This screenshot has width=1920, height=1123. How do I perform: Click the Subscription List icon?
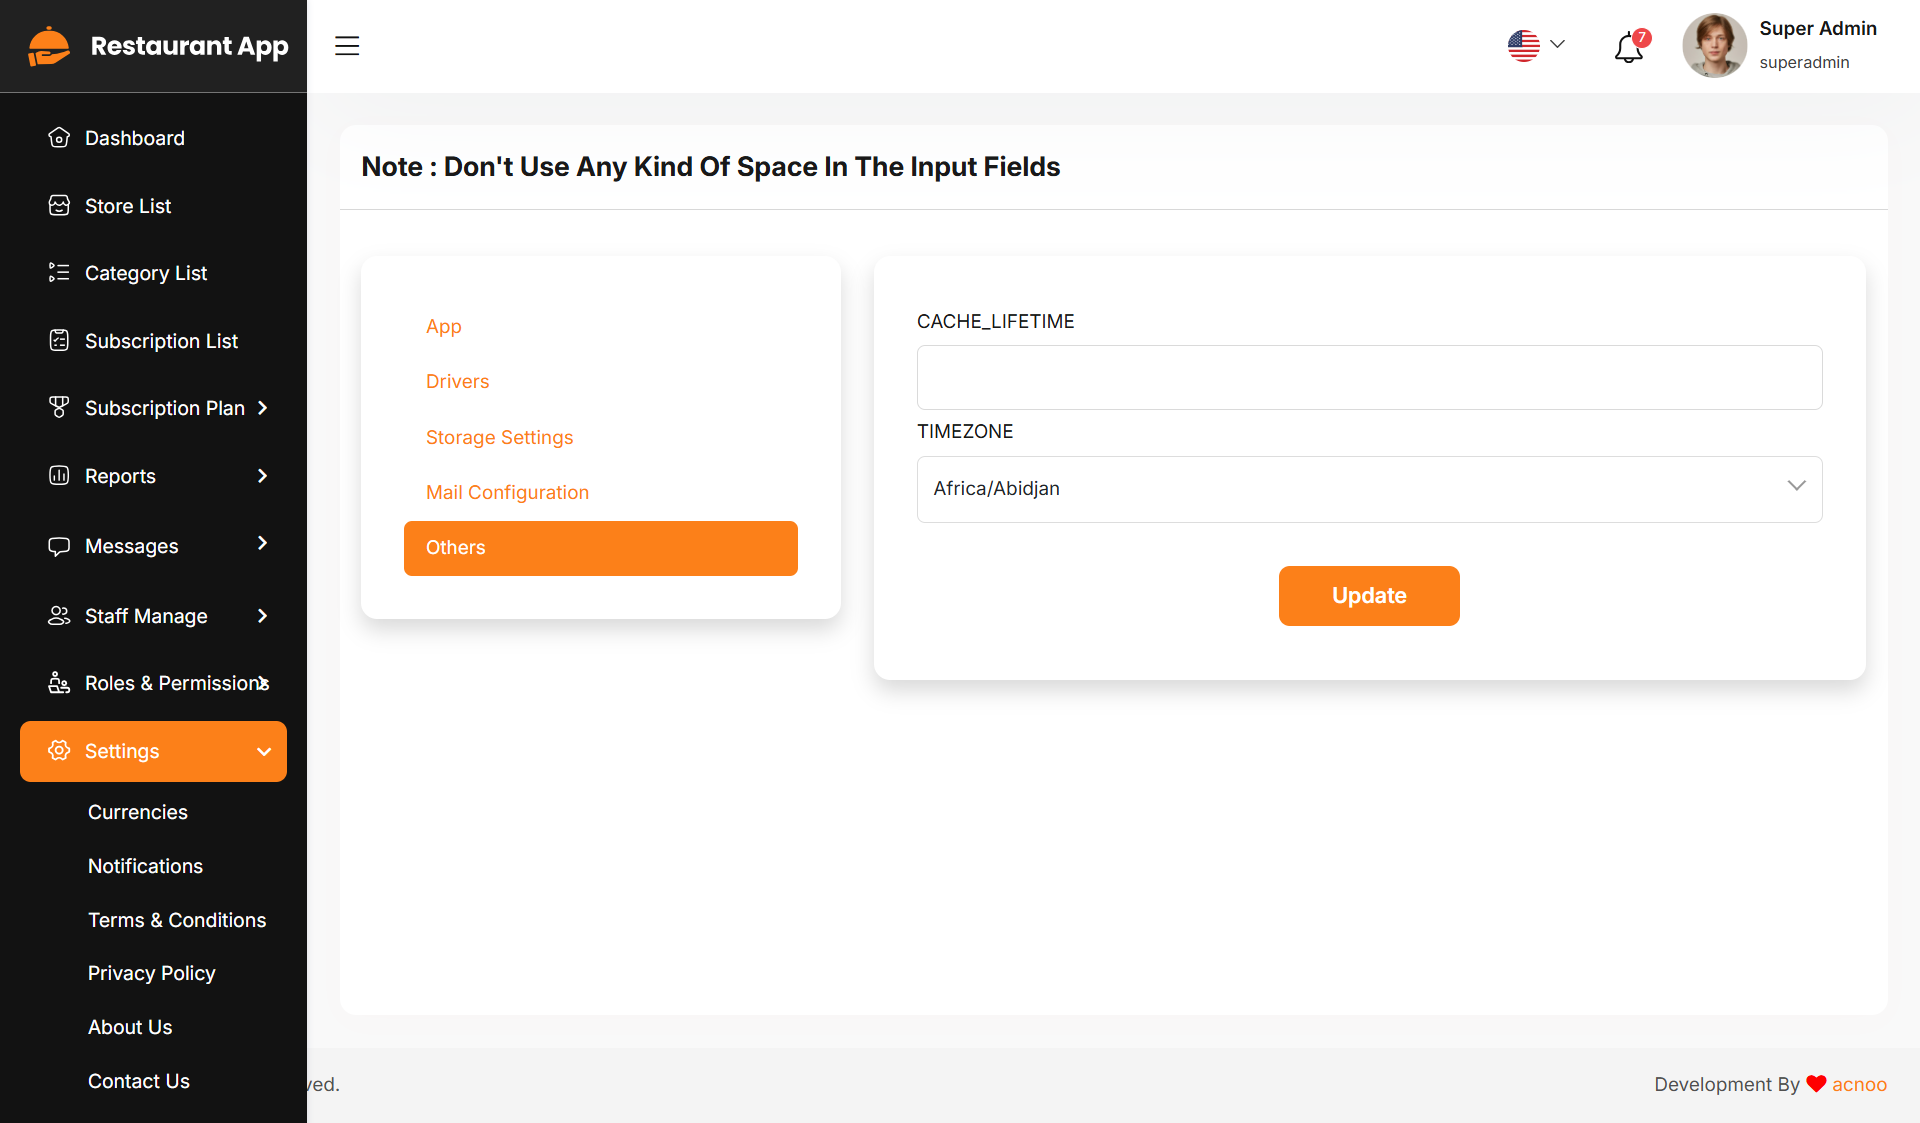(x=59, y=341)
